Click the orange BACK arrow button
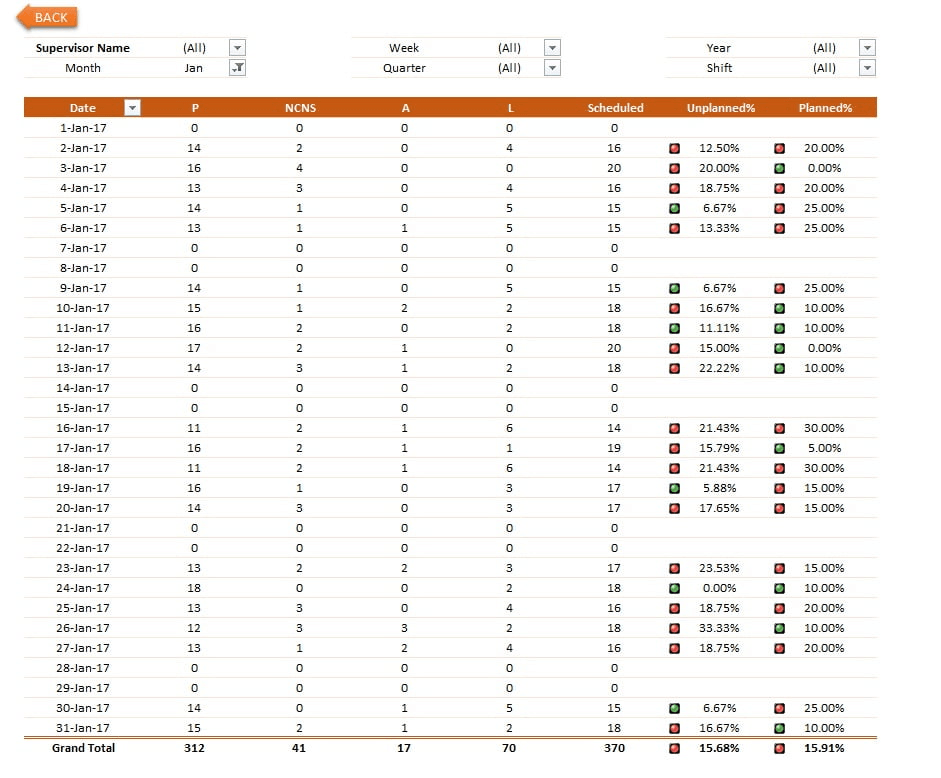Viewport: 941px width, 778px height. [x=47, y=17]
